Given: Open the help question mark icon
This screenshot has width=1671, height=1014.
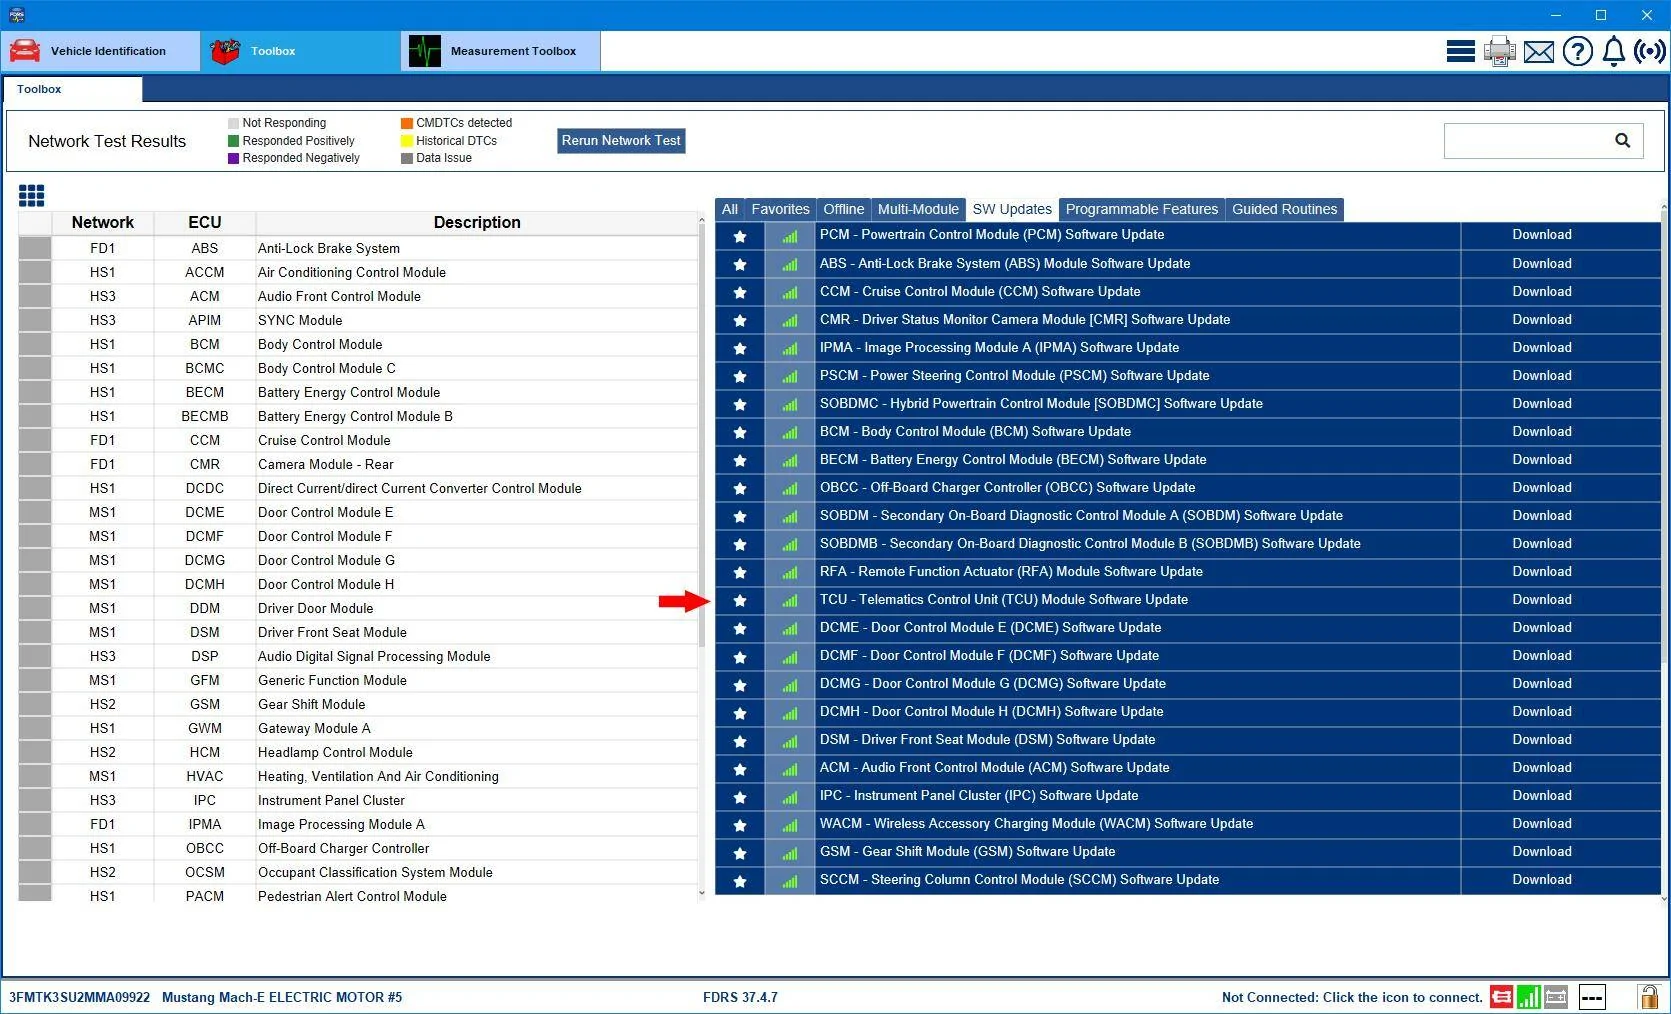Looking at the screenshot, I should (1578, 51).
